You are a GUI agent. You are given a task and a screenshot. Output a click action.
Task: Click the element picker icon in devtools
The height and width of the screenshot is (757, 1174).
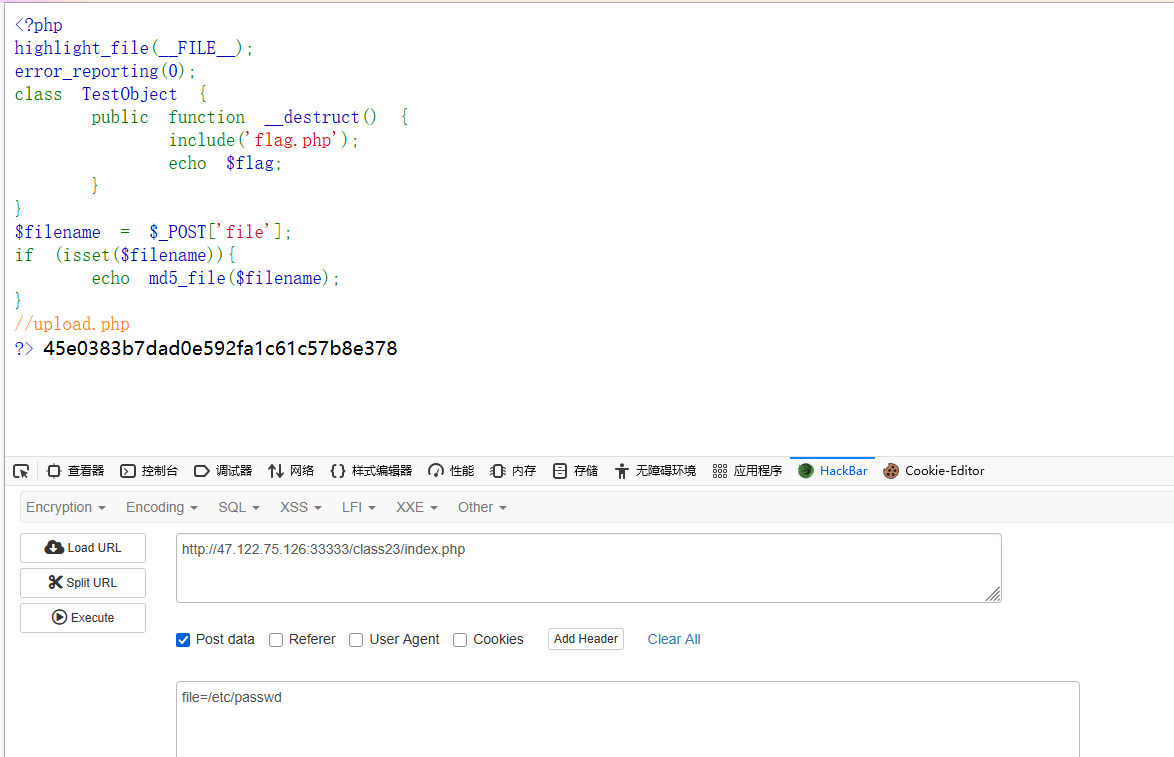pos(21,471)
